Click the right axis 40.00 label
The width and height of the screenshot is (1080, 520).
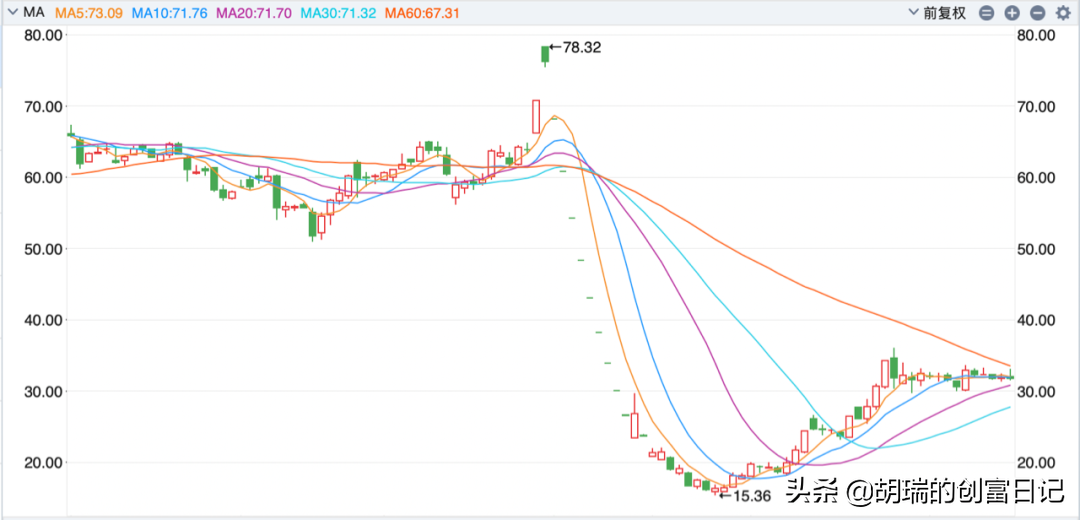pyautogui.click(x=1037, y=320)
